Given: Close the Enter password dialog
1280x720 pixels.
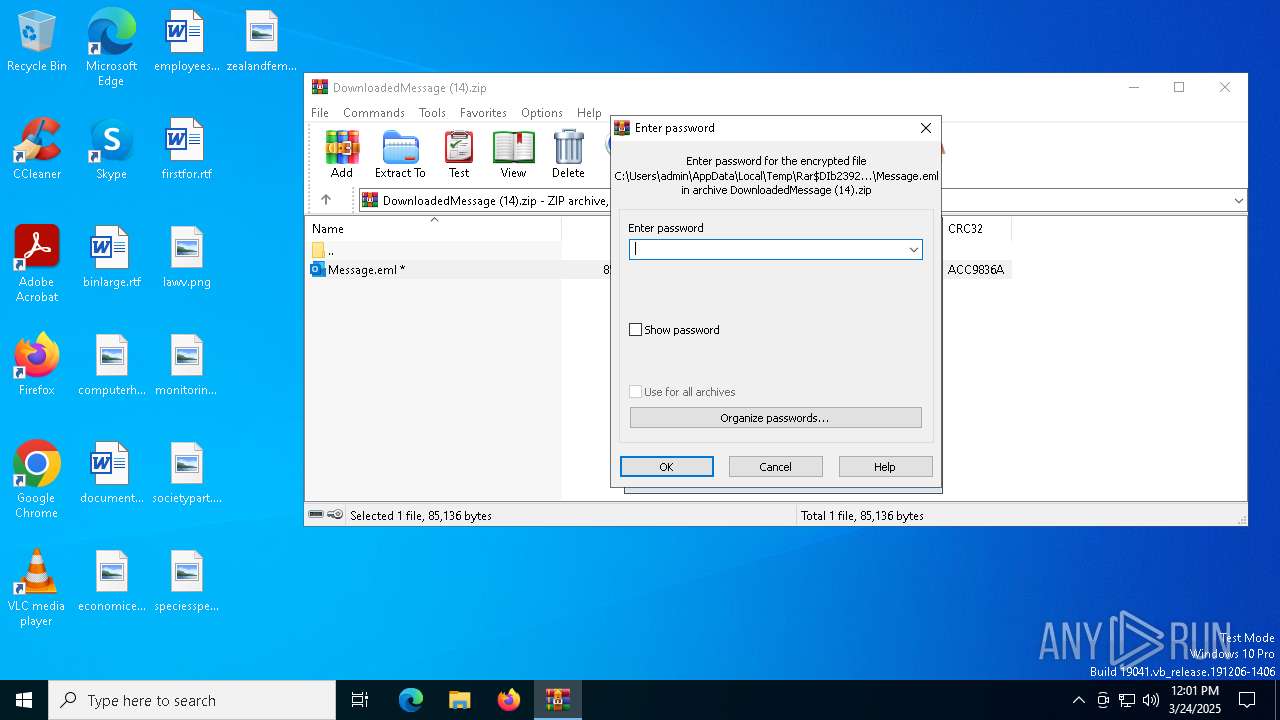Looking at the screenshot, I should [925, 128].
